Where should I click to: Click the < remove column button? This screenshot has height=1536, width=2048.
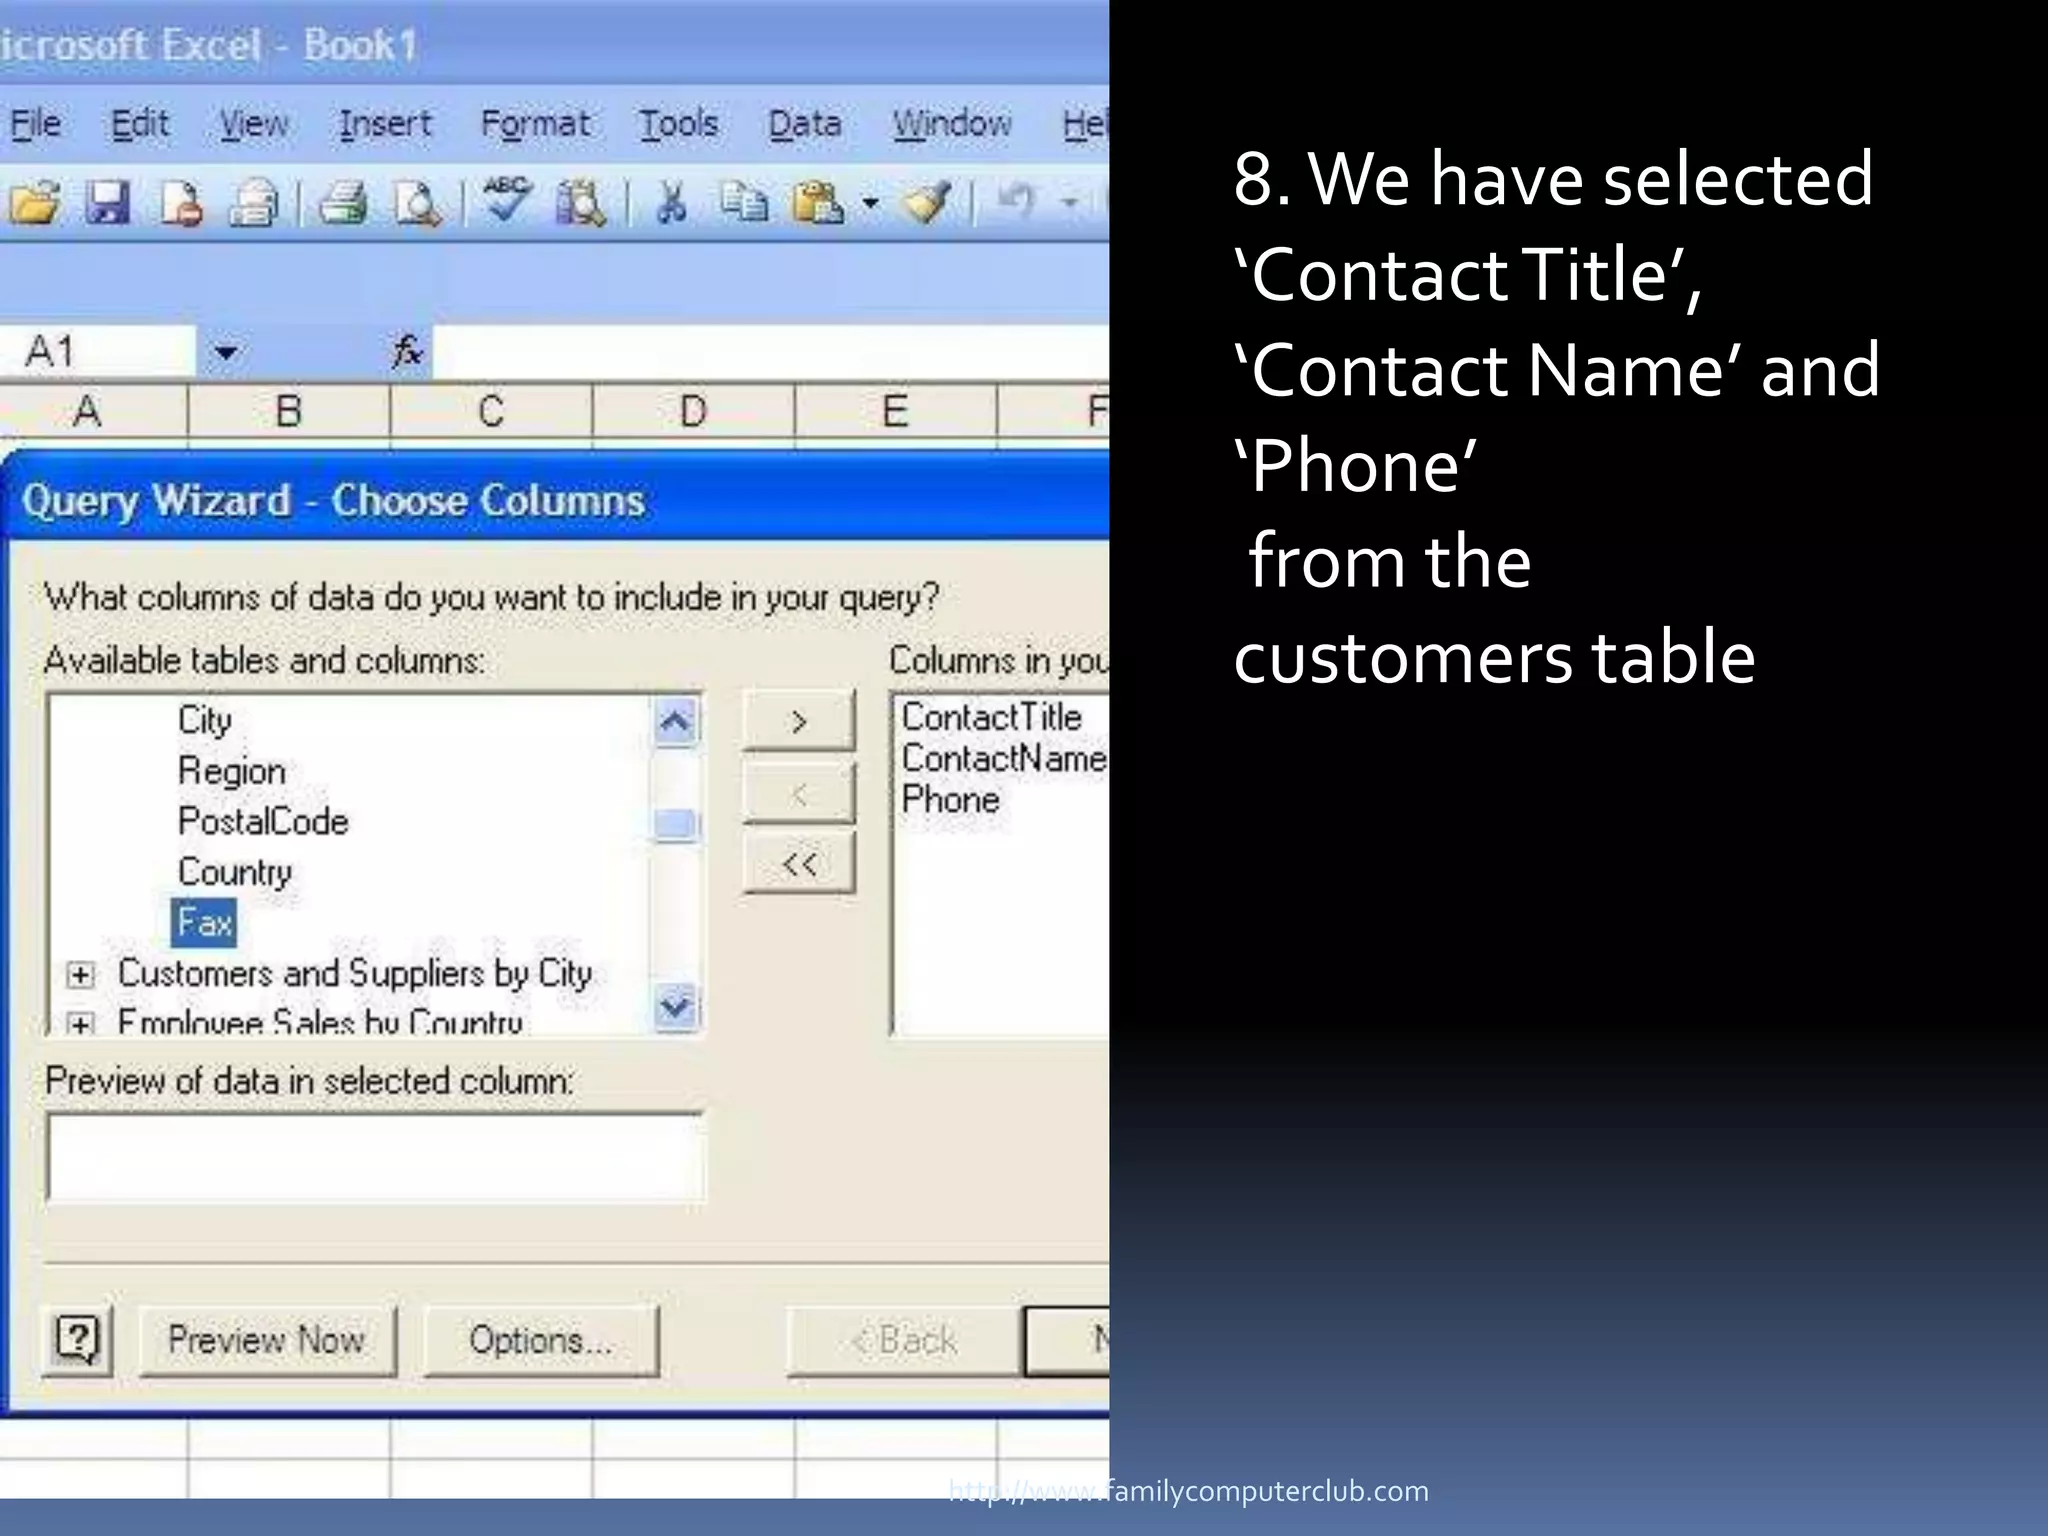click(798, 794)
